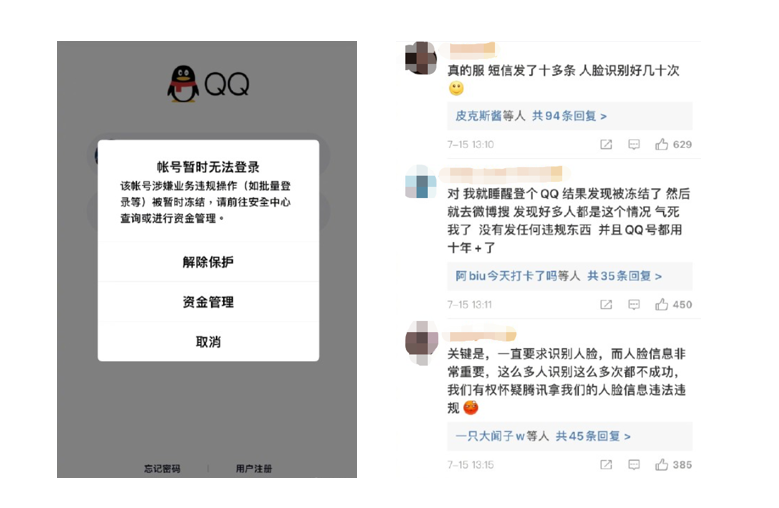Like the comment with 450 likes
Screen dimensions: 779x508
coord(661,304)
